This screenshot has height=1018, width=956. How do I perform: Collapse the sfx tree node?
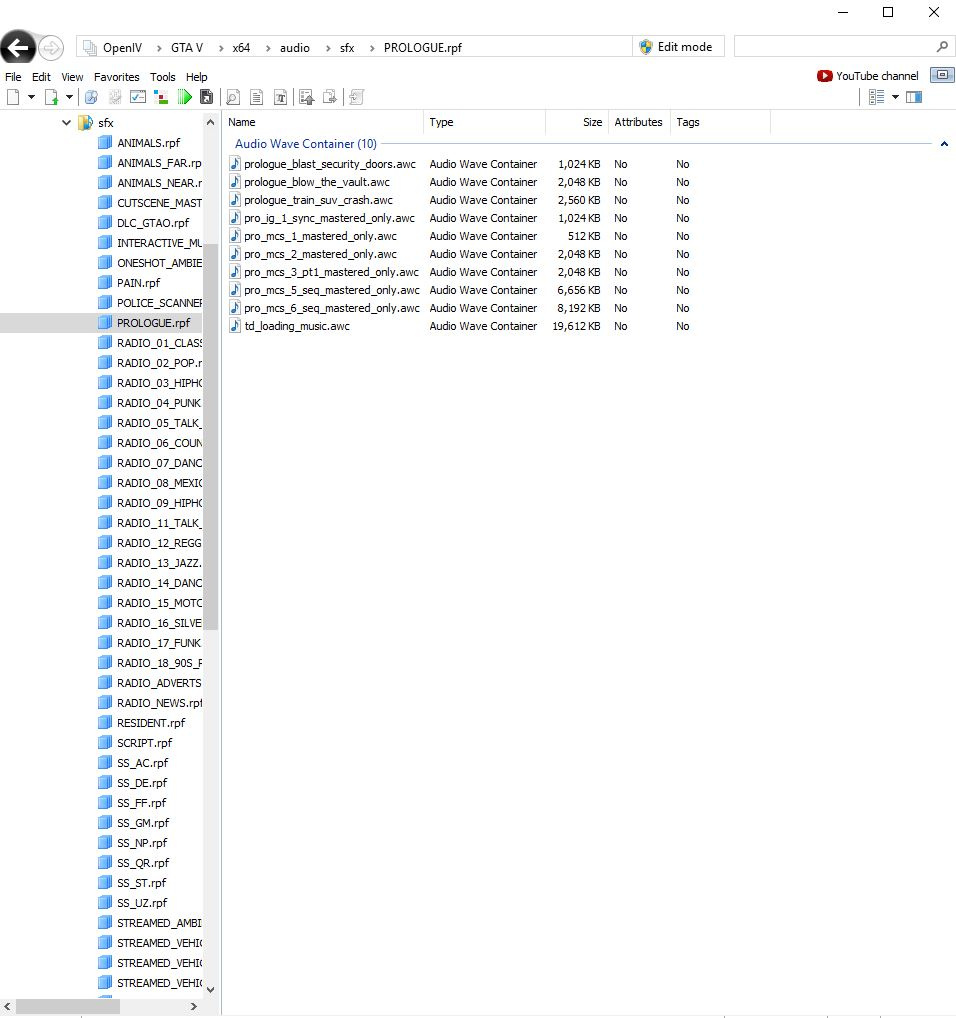pos(66,123)
